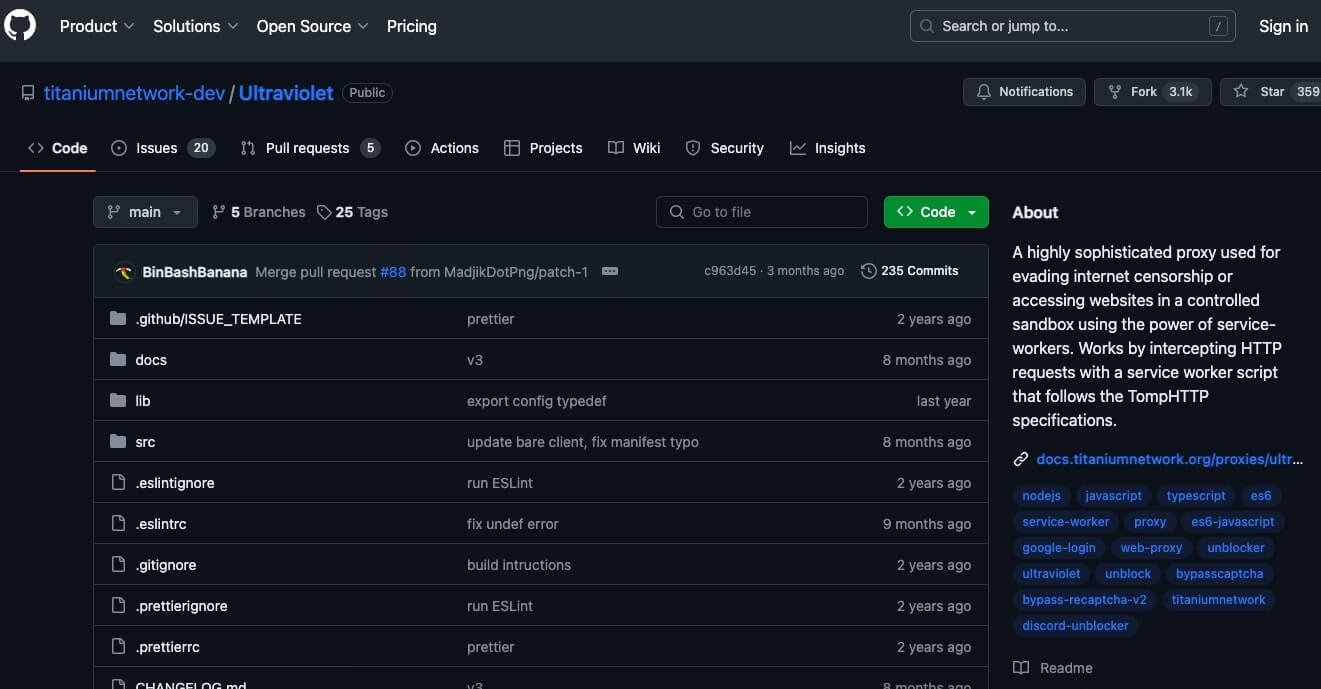Expand the Solutions menu

point(195,26)
